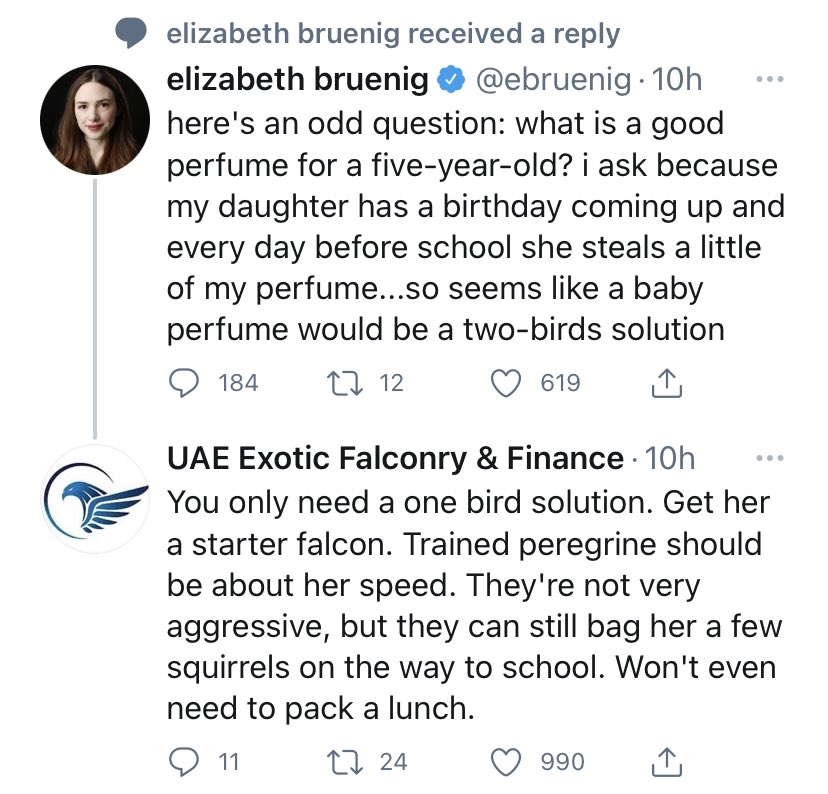Click the blue verified badge
The height and width of the screenshot is (794, 828).
450,80
